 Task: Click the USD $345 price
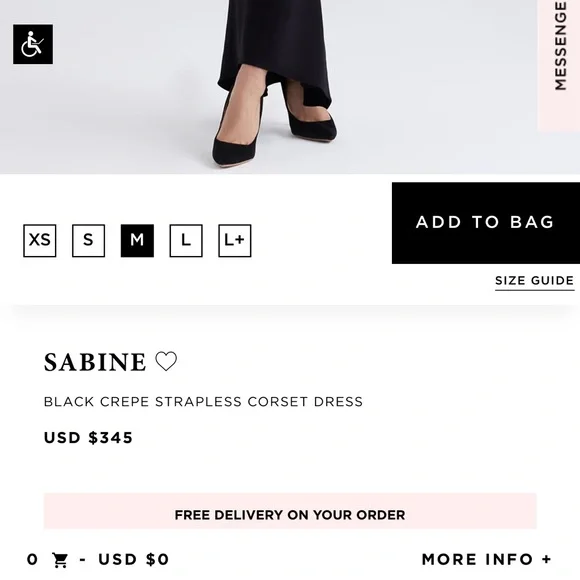(x=88, y=438)
